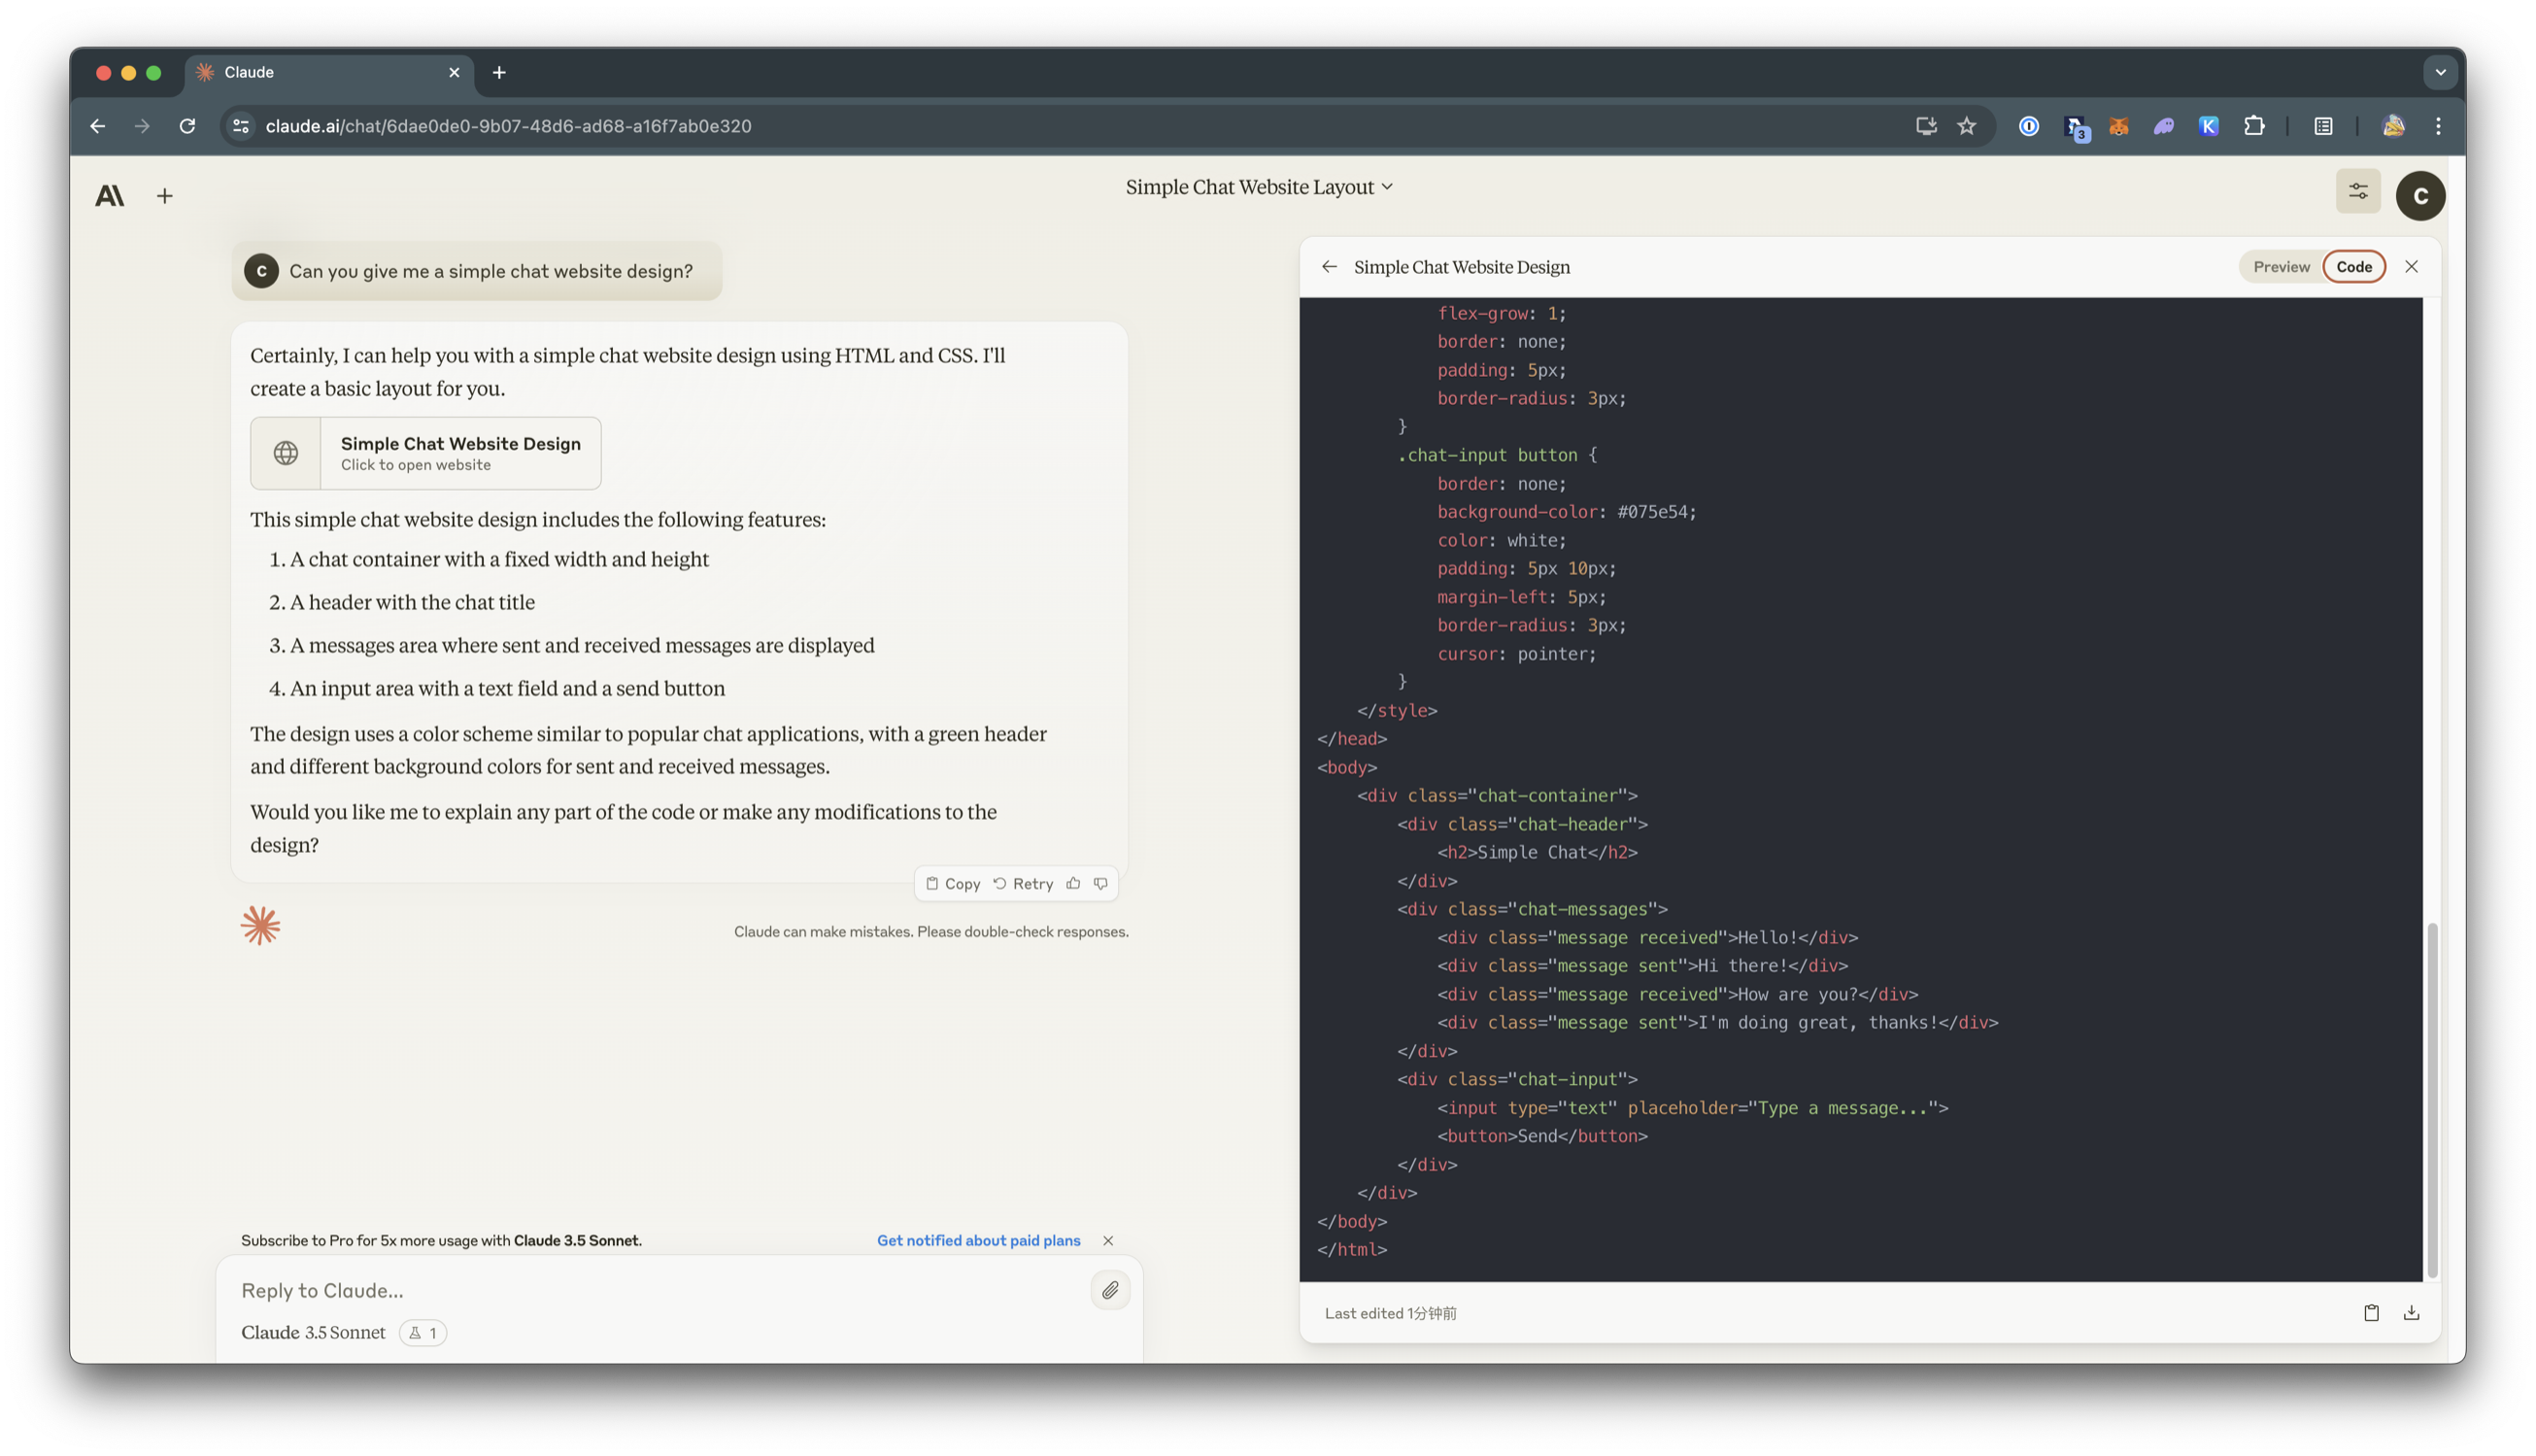
Task: Download the artifact with download icon
Action: [2411, 1313]
